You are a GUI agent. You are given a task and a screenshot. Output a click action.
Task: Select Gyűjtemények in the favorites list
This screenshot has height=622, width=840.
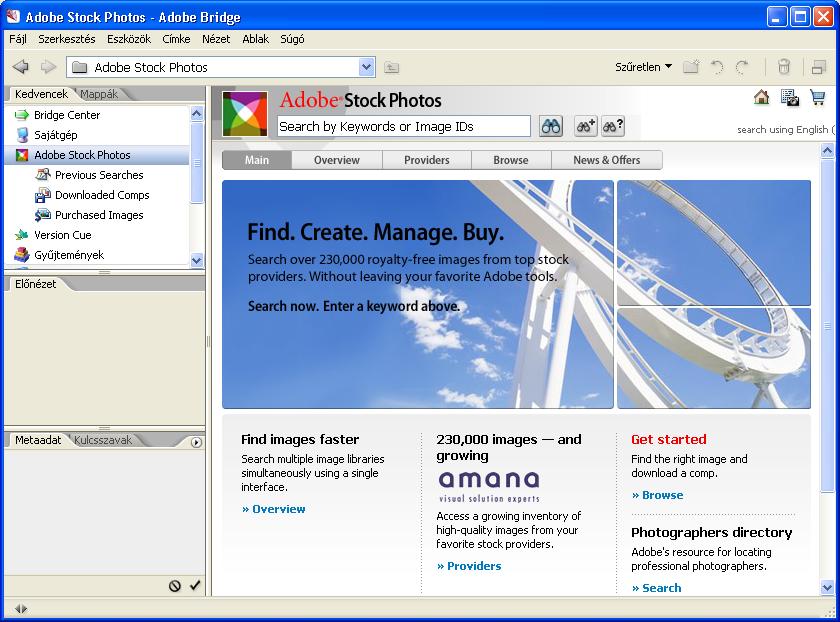(96, 255)
